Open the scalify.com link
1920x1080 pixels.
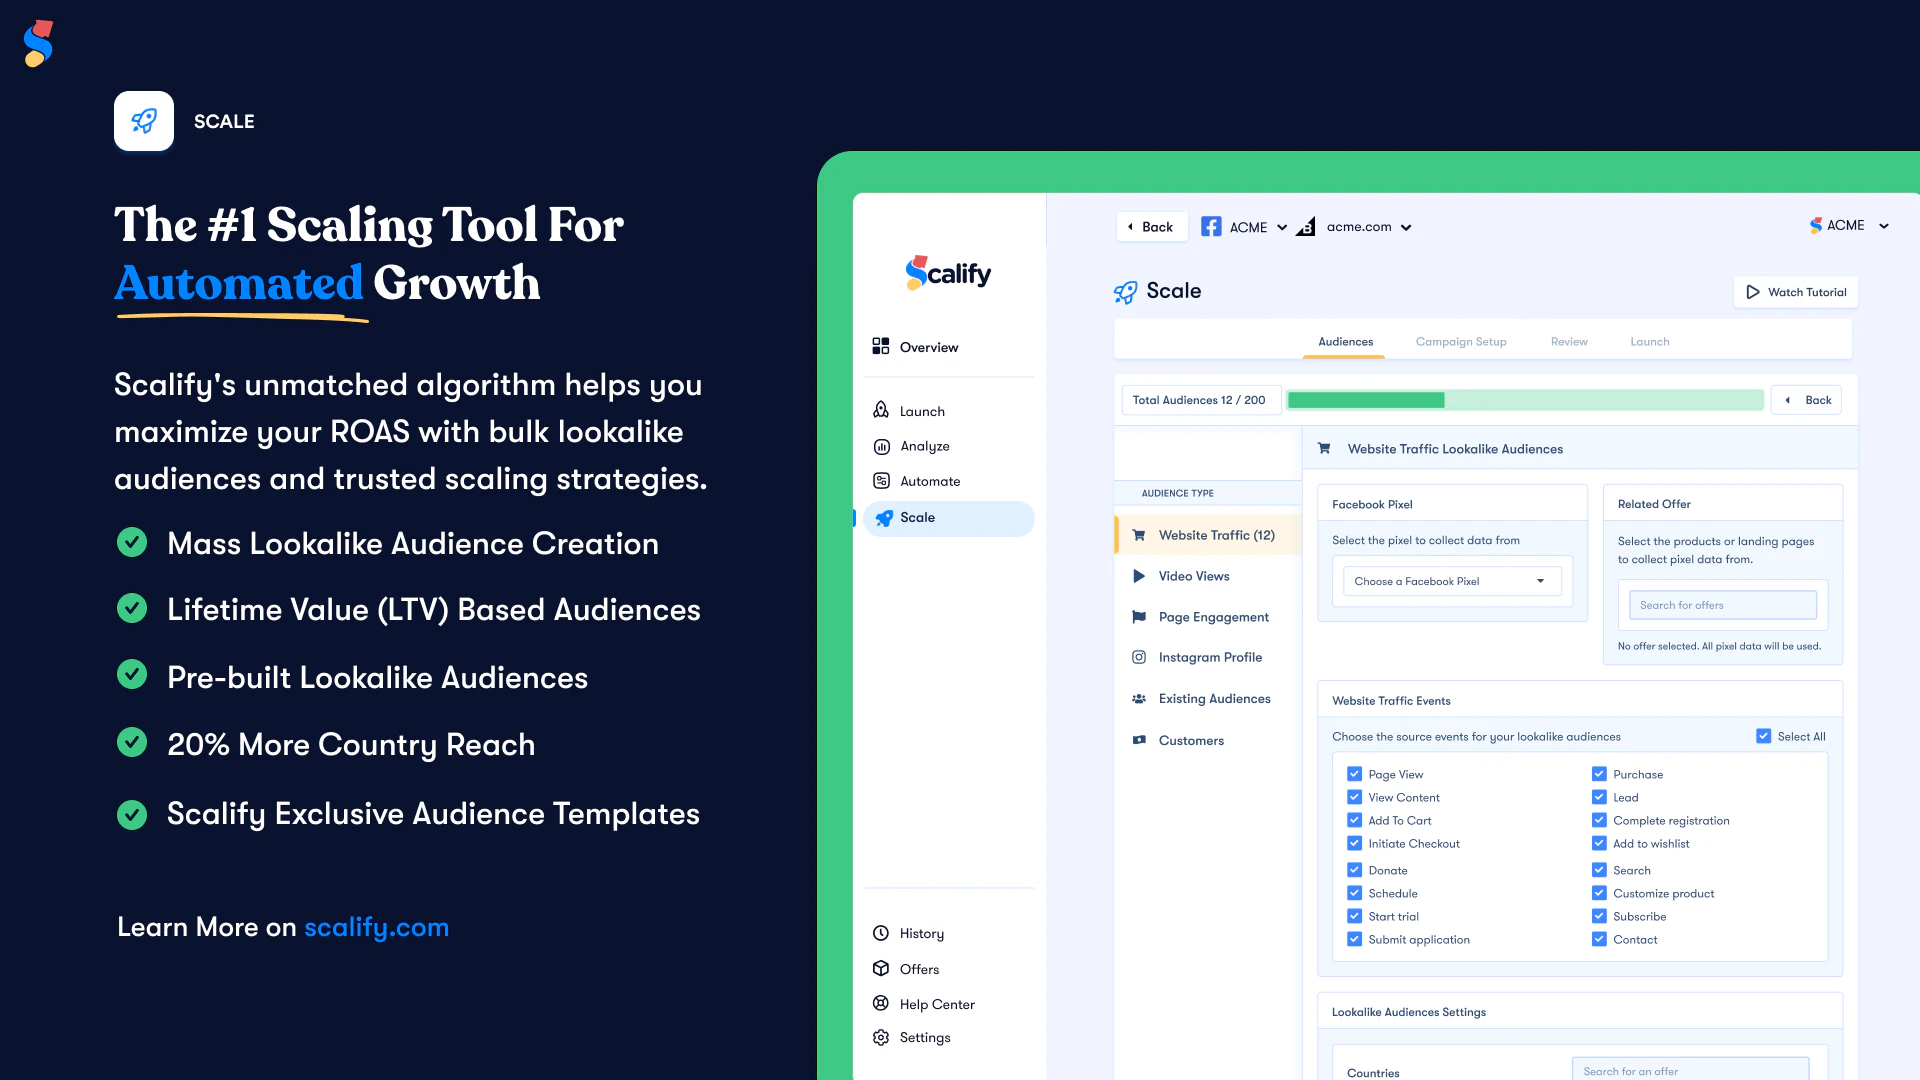(x=376, y=927)
